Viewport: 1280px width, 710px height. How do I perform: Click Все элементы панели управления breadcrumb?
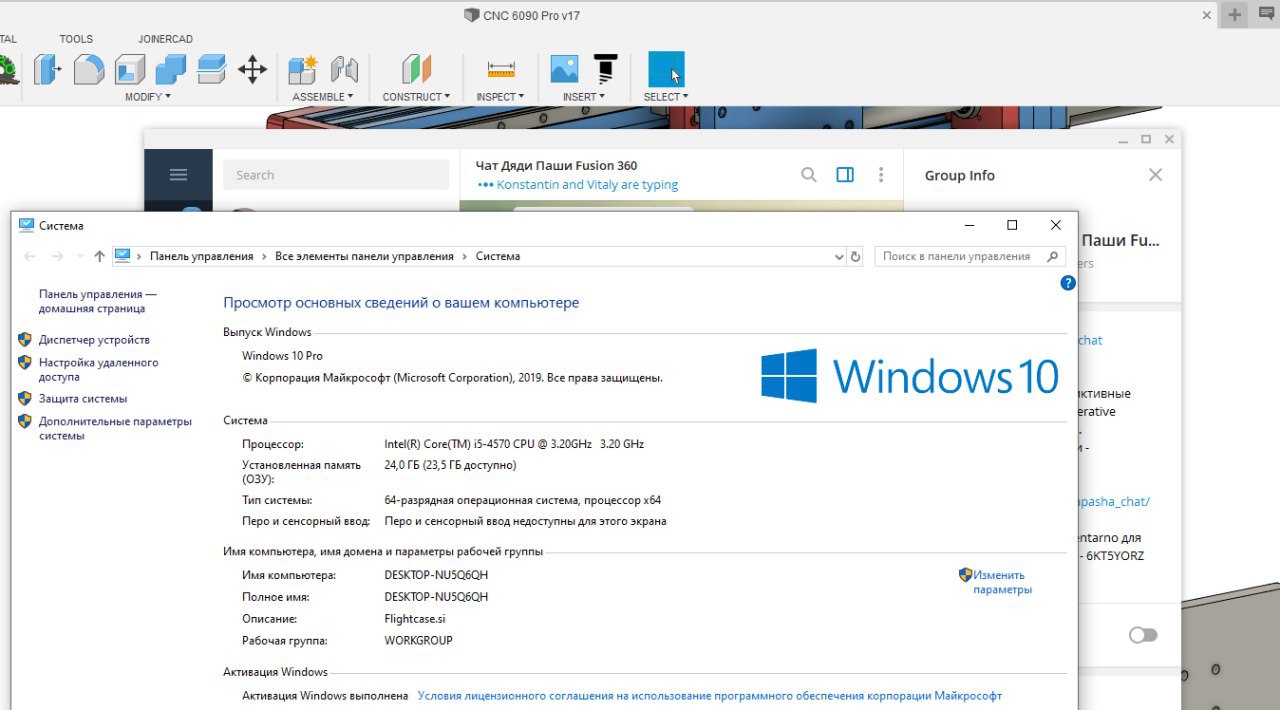click(364, 256)
